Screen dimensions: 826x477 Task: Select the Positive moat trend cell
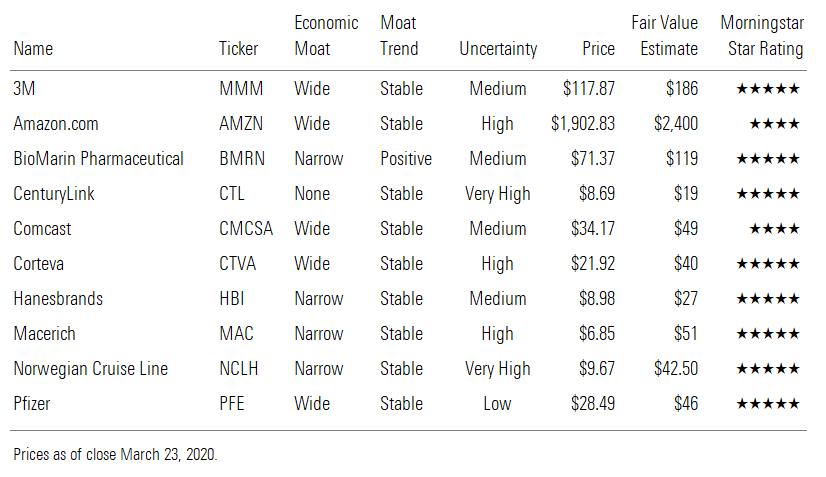406,159
